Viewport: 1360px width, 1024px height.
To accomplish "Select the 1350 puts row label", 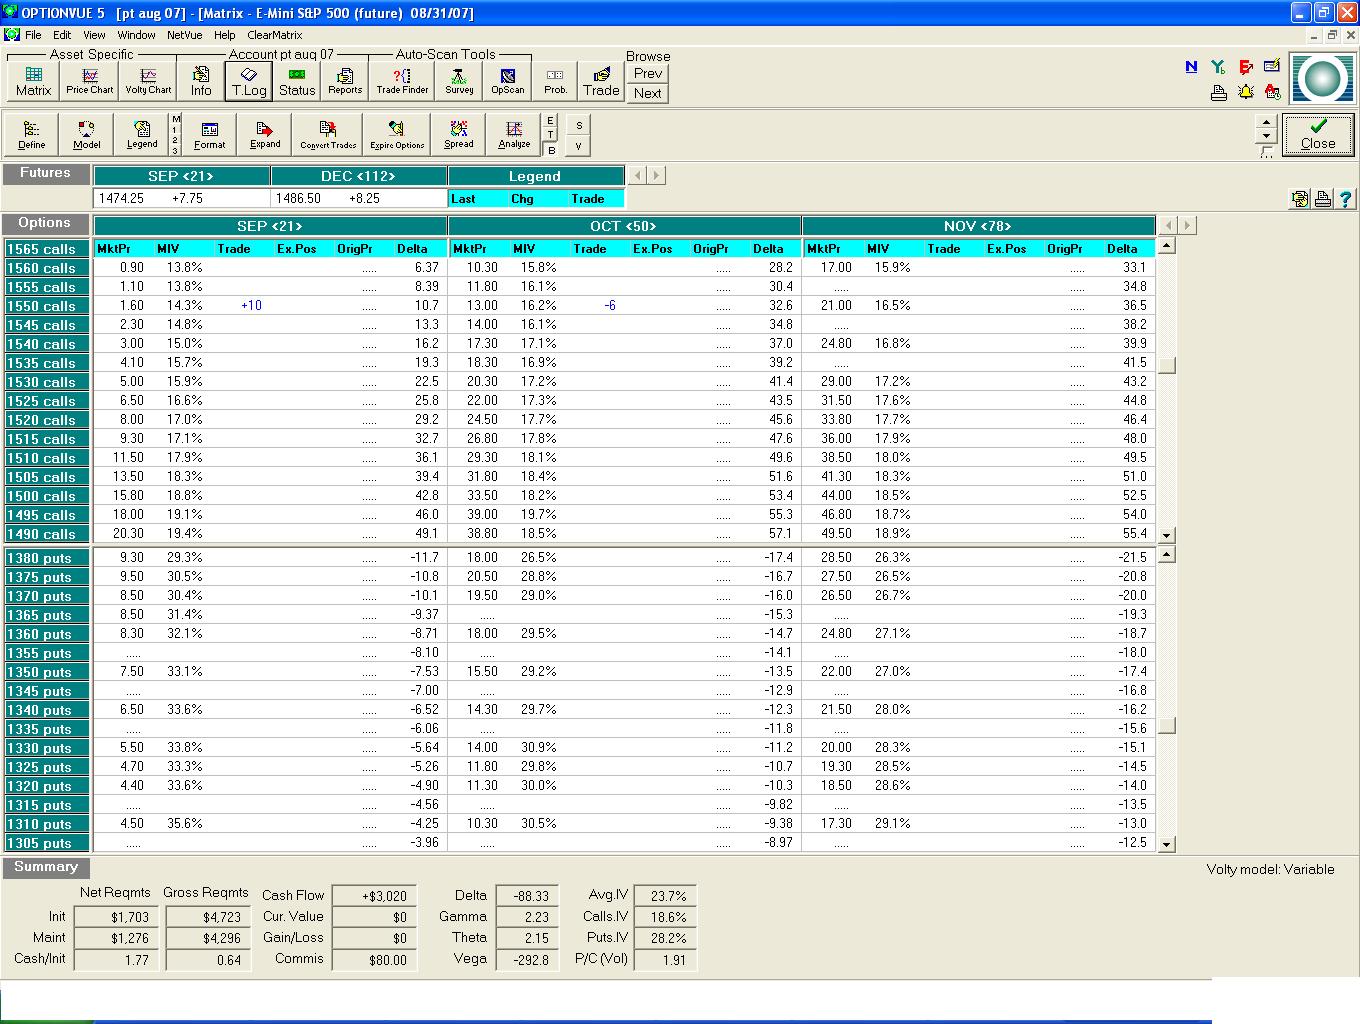I will pyautogui.click(x=47, y=672).
